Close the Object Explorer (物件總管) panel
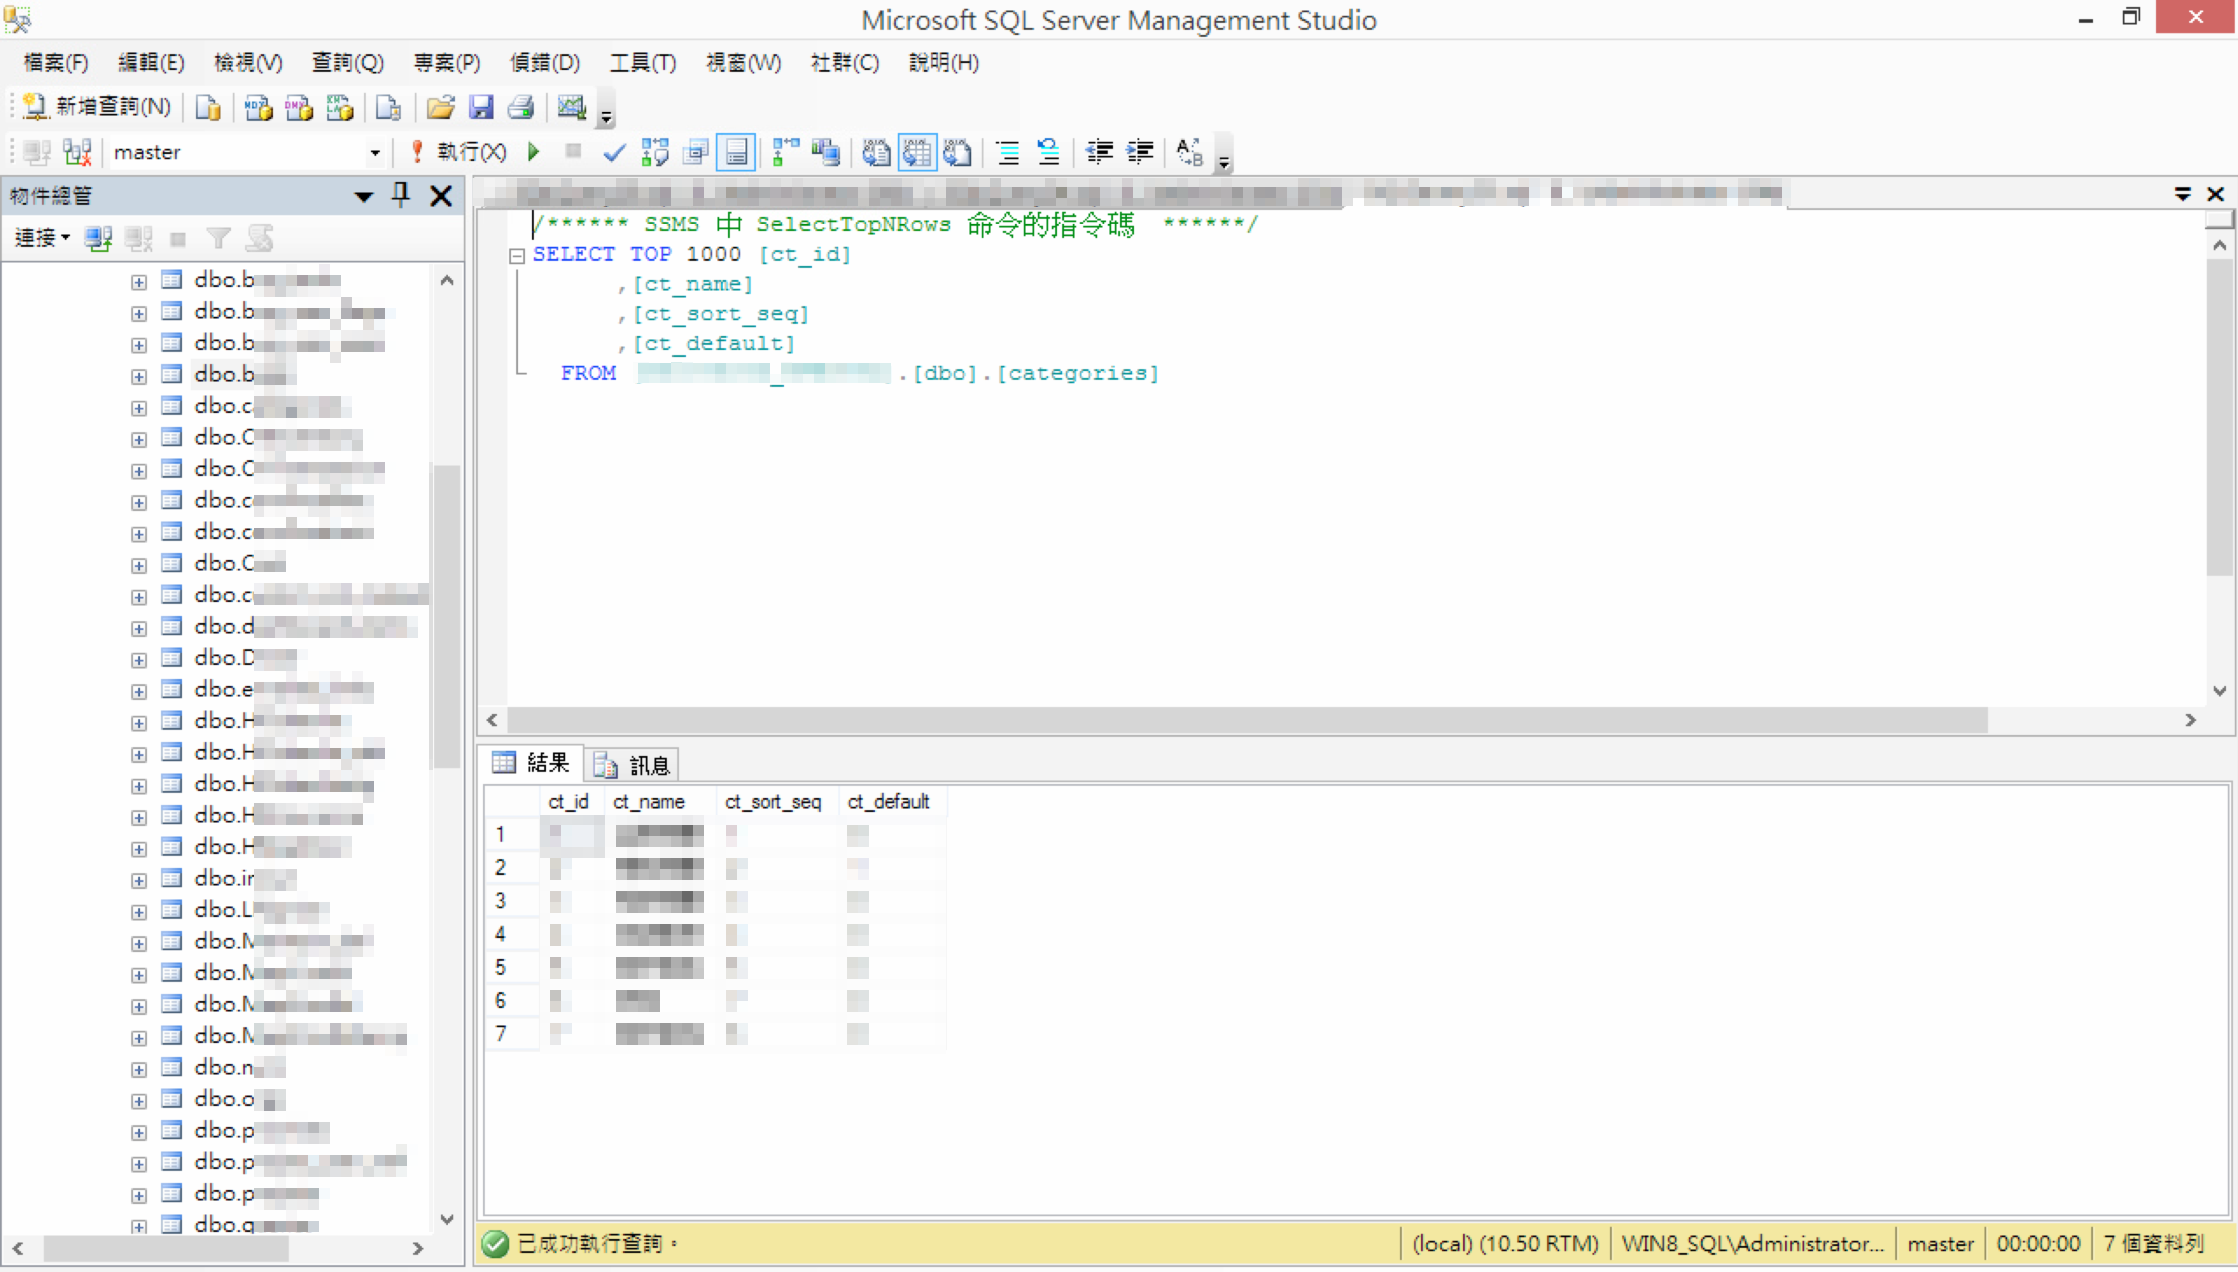Screen dimensions: 2238x1272 pos(441,196)
